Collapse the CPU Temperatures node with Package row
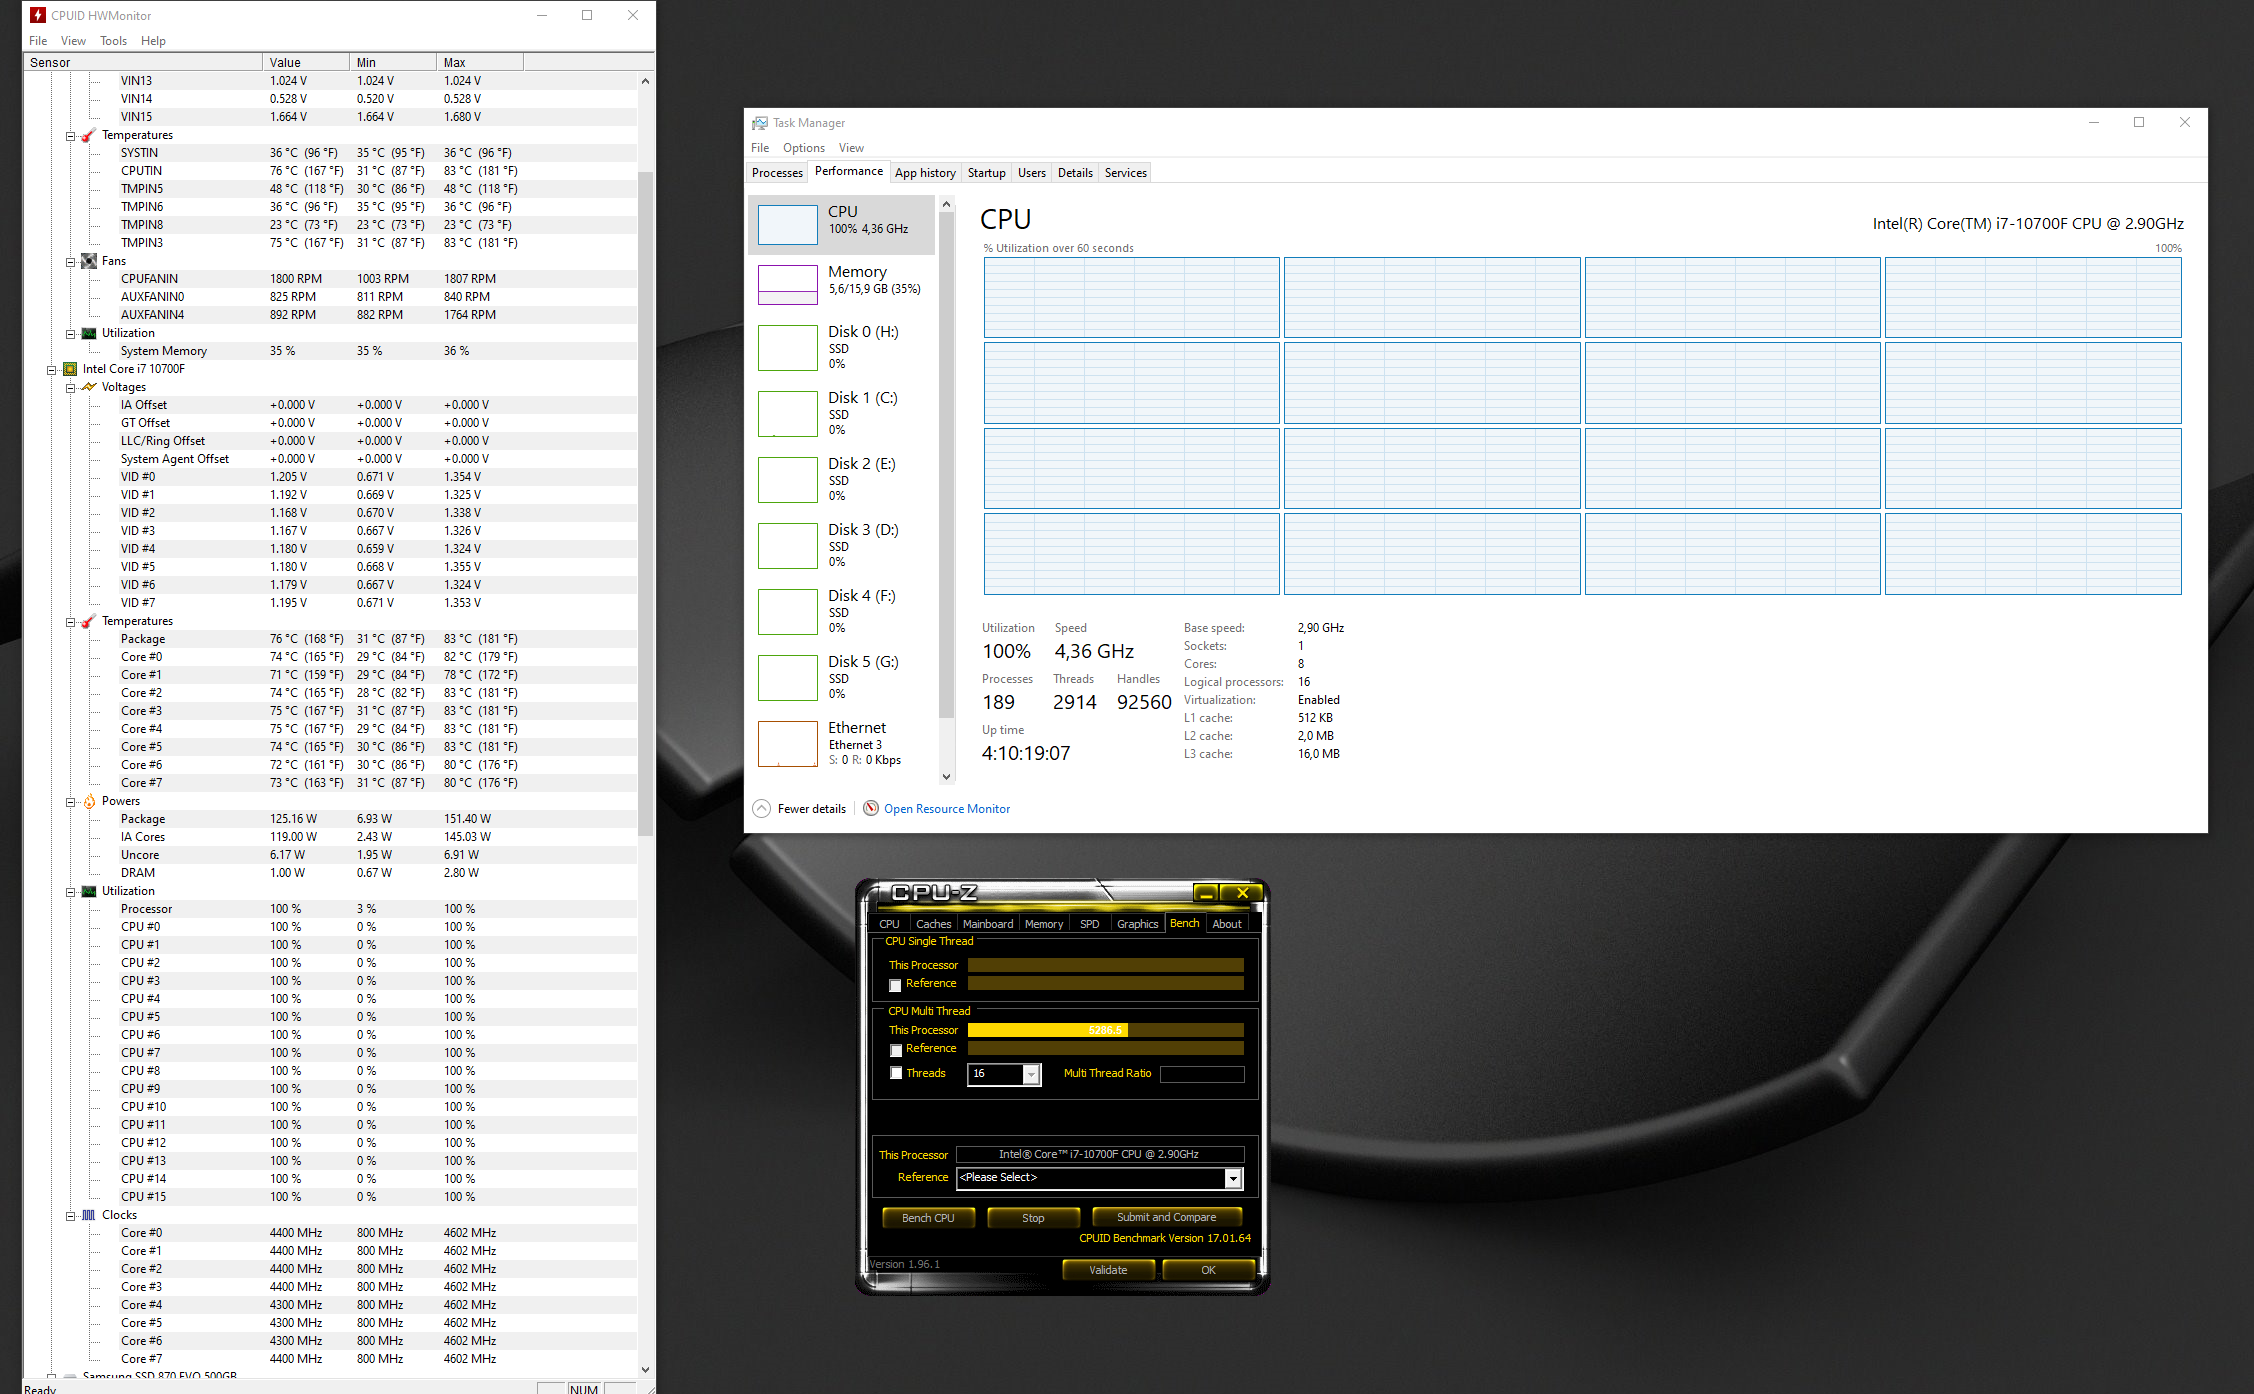 pyautogui.click(x=70, y=621)
